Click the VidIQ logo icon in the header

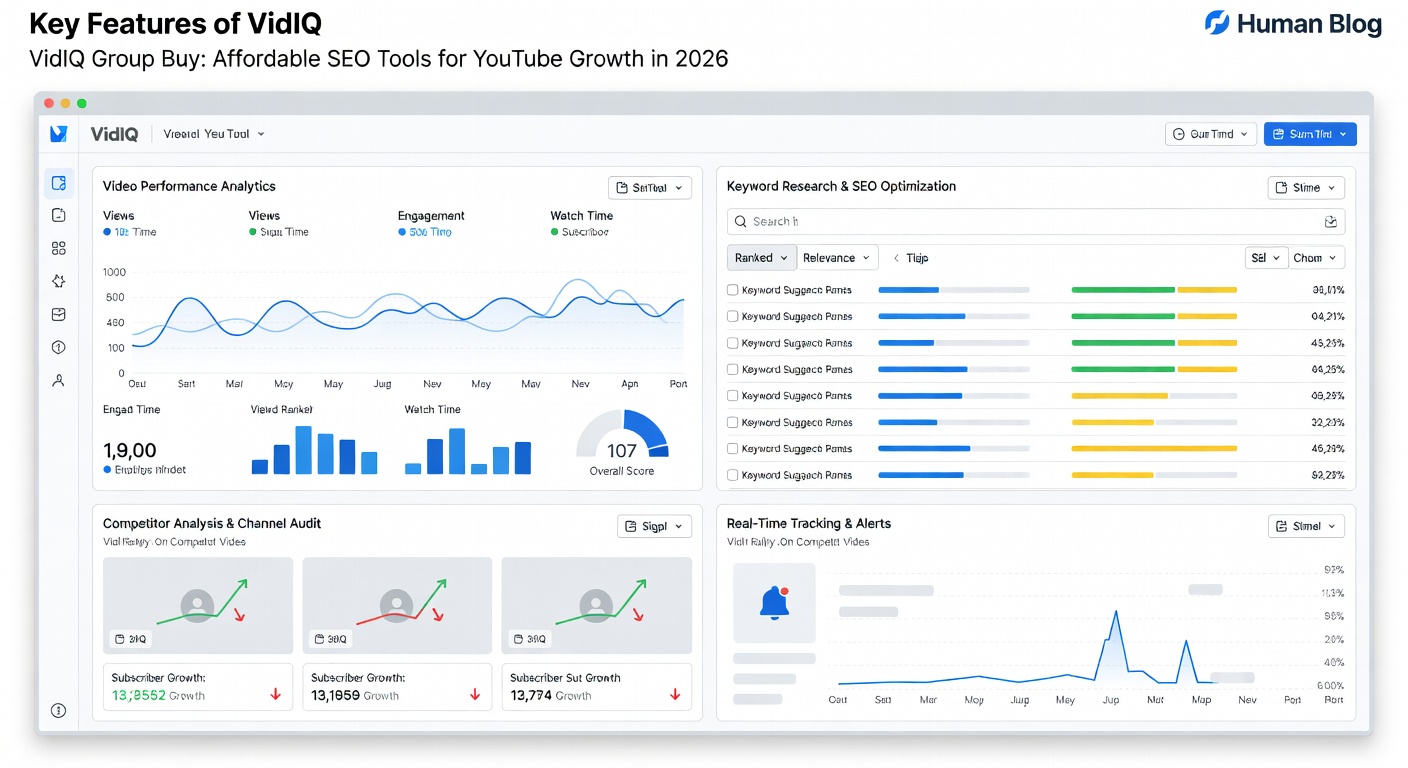59,133
